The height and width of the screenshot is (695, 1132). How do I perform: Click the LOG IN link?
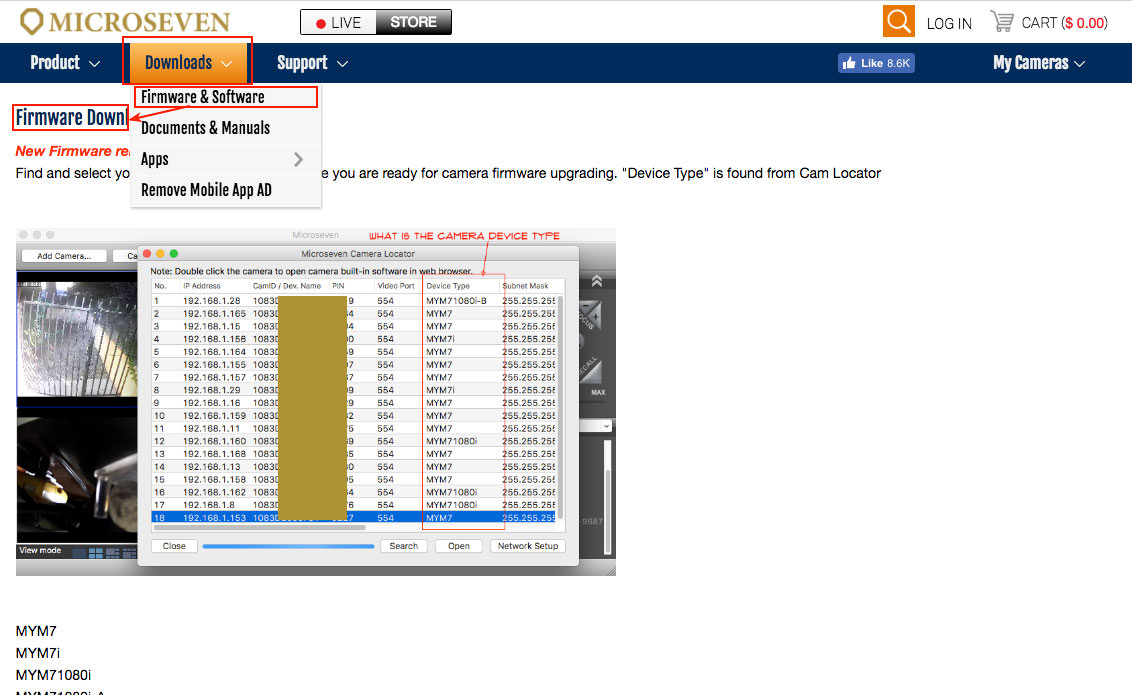[949, 23]
